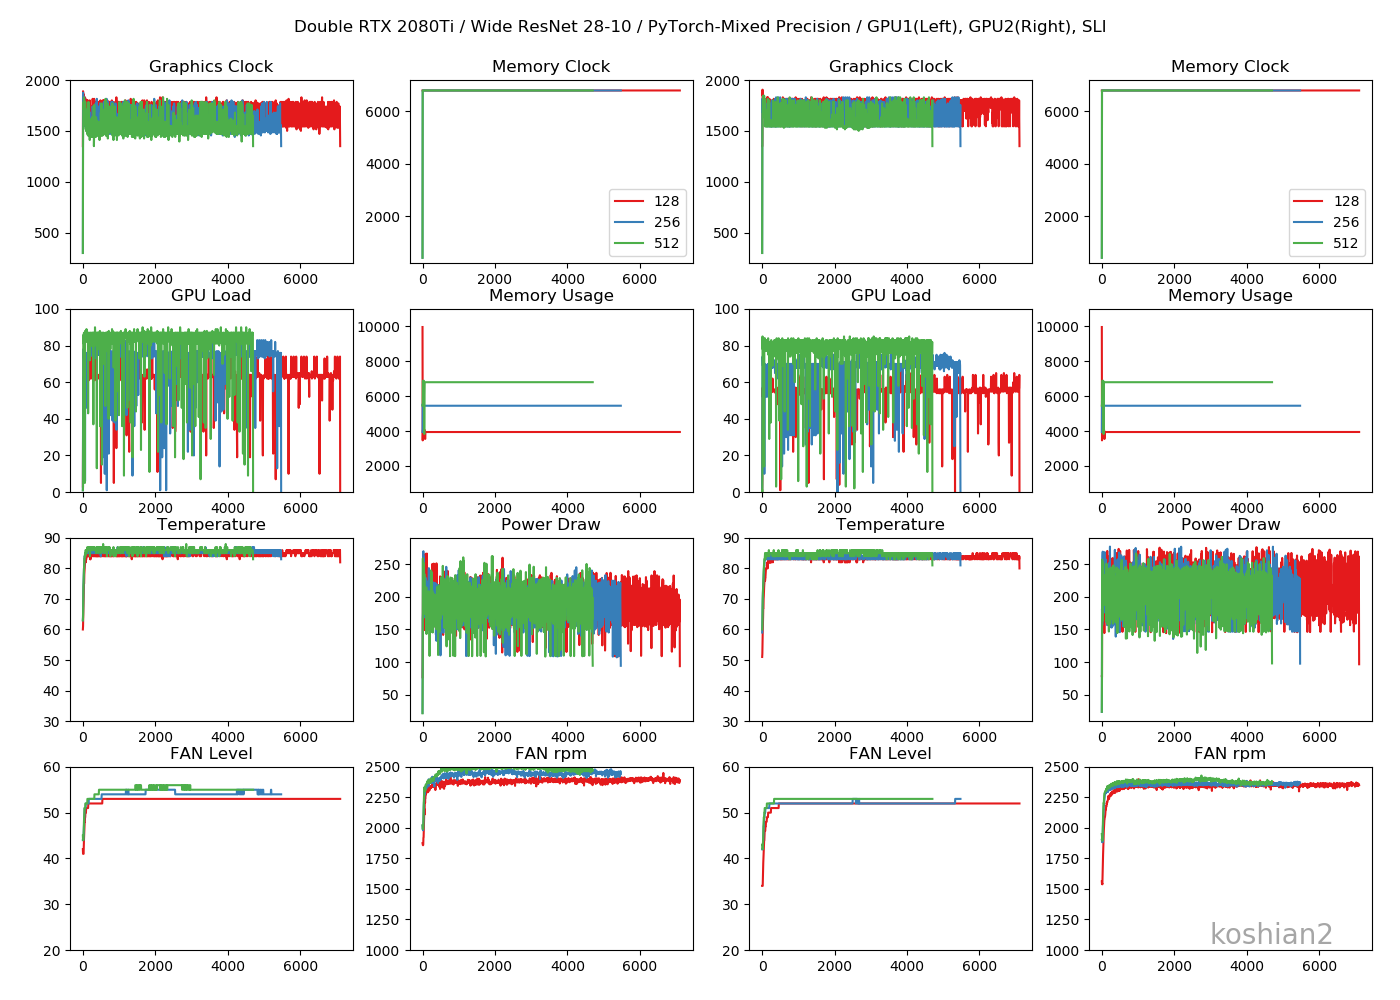Click the GPU1 FAN Level chart title

(211, 754)
